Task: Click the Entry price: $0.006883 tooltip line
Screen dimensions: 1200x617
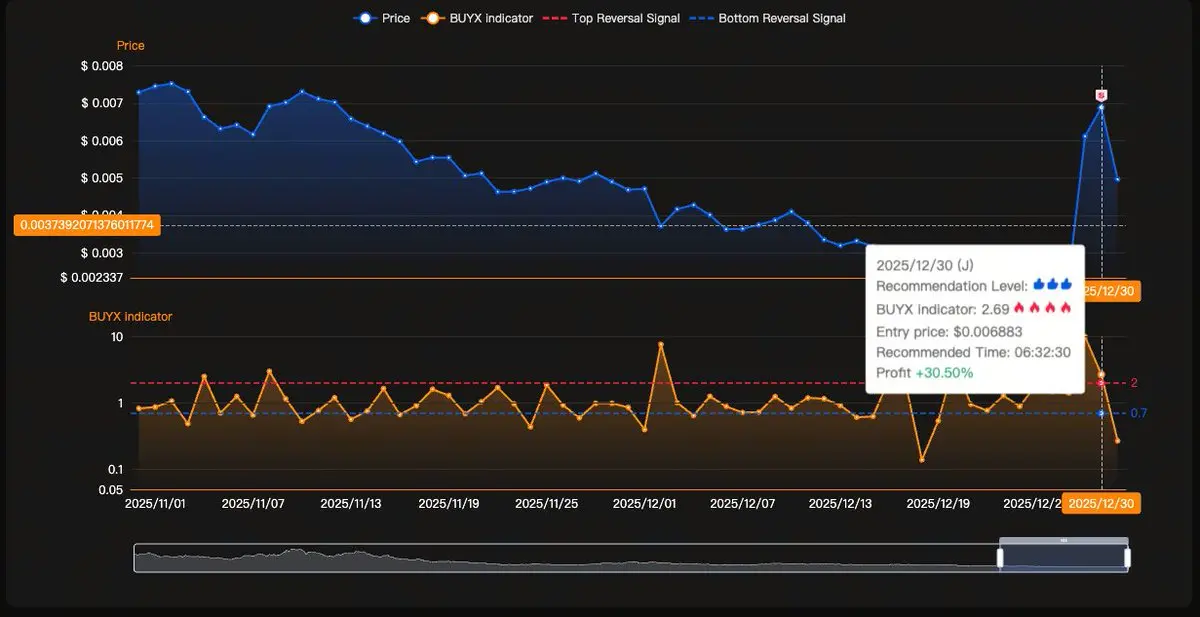Action: pos(949,331)
